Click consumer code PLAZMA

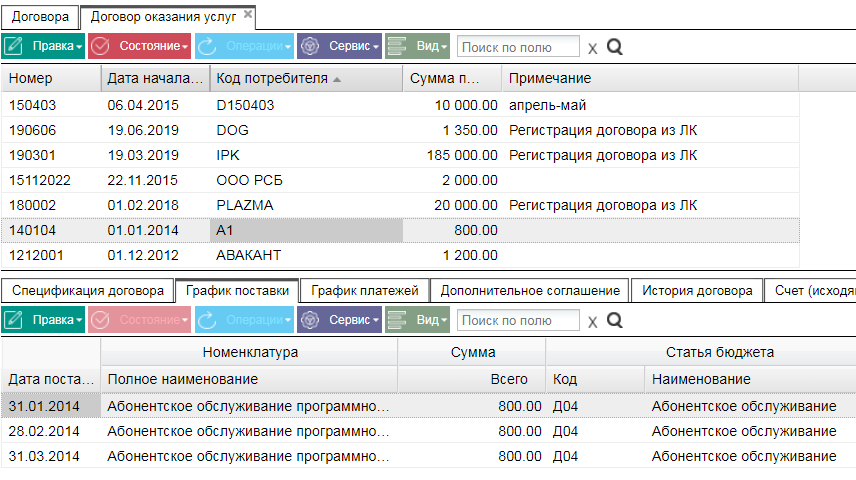[x=245, y=205]
